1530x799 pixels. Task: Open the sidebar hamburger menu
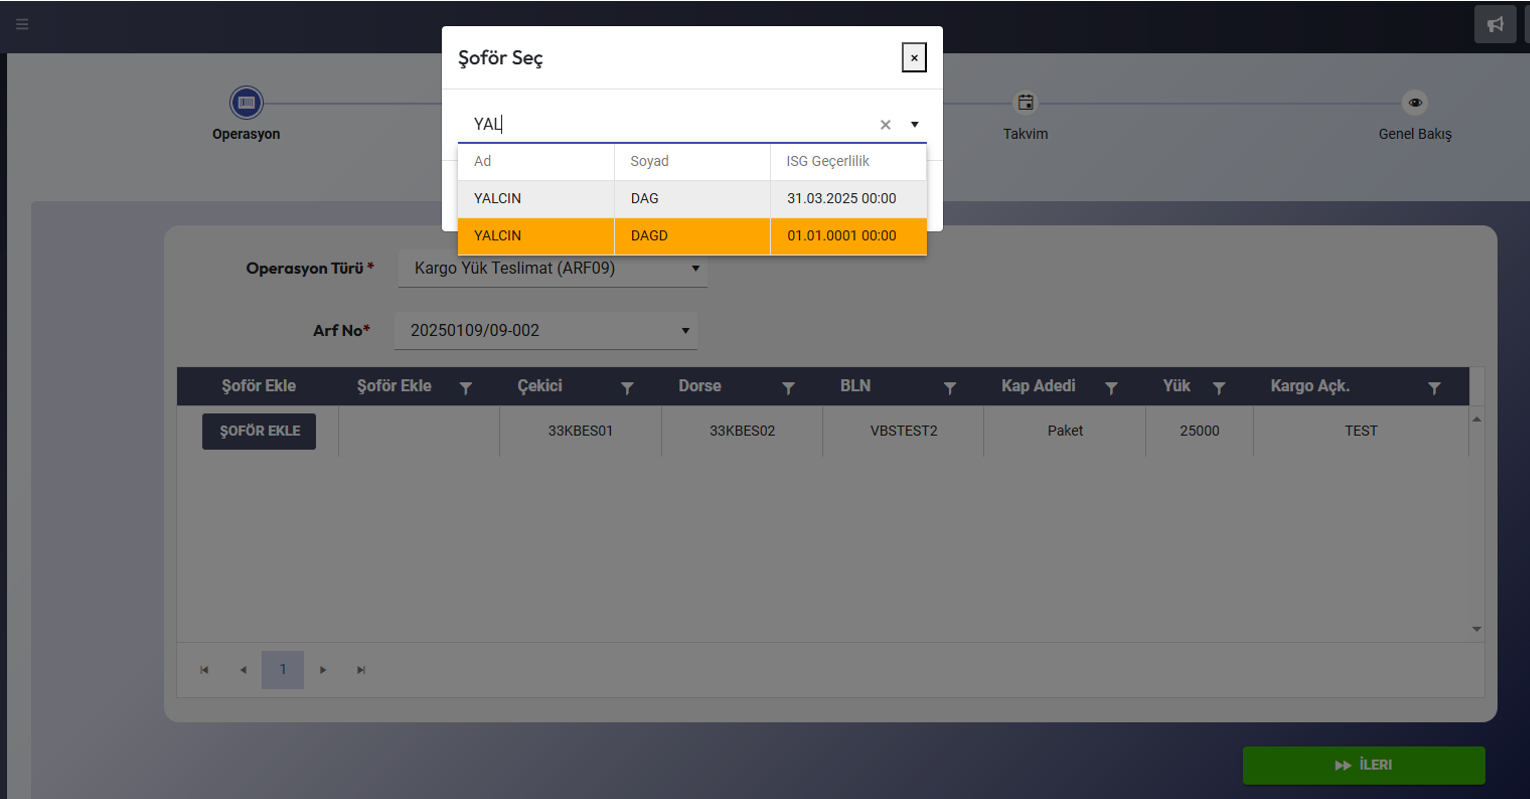(x=22, y=24)
